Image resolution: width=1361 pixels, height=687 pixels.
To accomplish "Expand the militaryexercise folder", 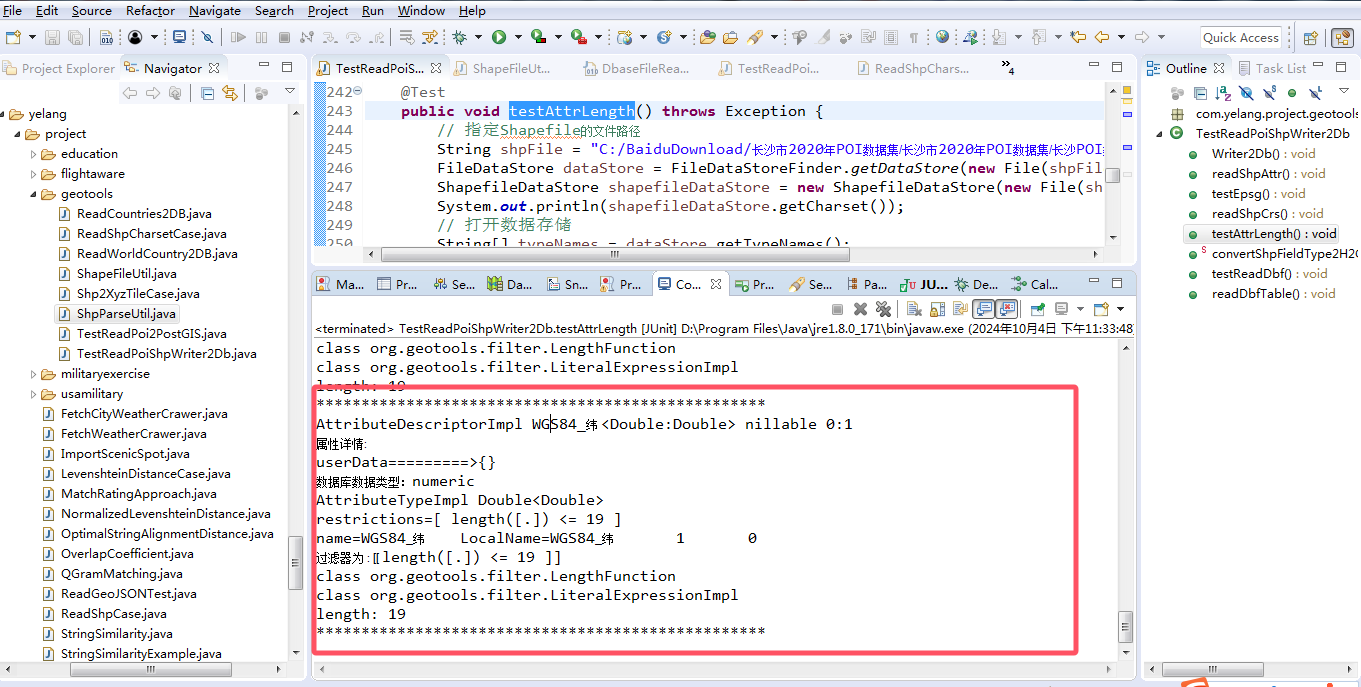I will click(x=34, y=374).
